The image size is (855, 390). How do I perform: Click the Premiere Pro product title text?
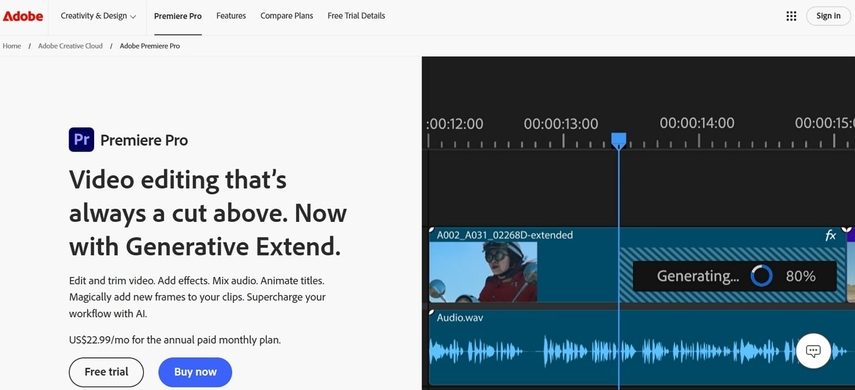tap(144, 140)
